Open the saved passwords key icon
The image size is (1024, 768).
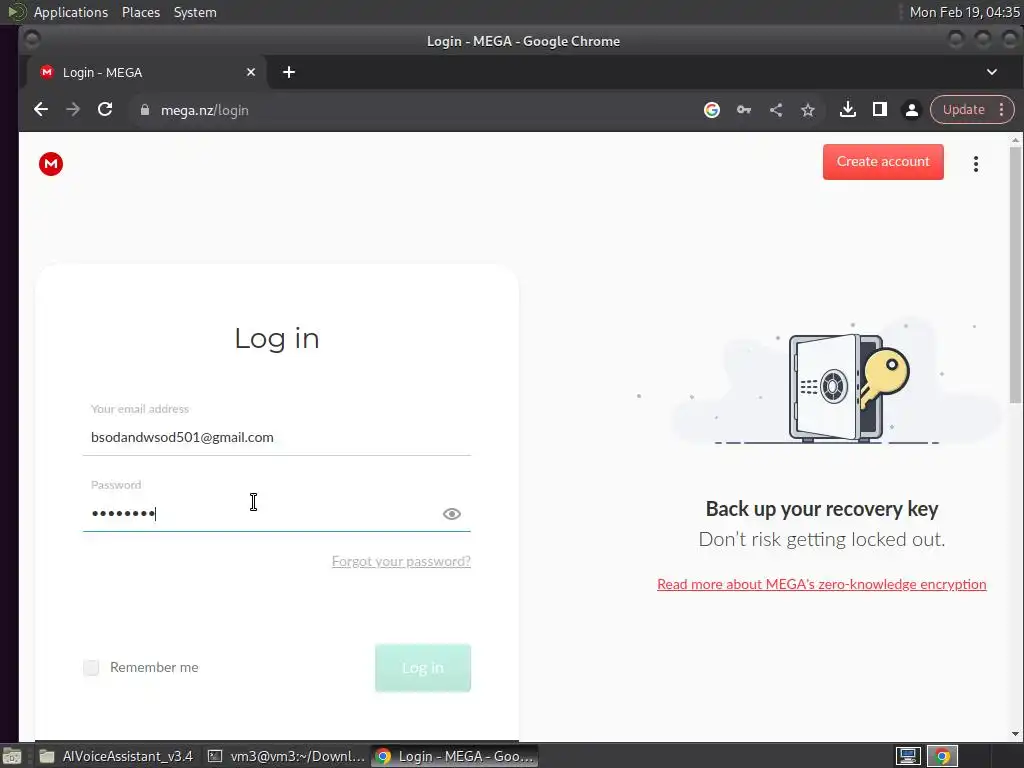pos(744,110)
